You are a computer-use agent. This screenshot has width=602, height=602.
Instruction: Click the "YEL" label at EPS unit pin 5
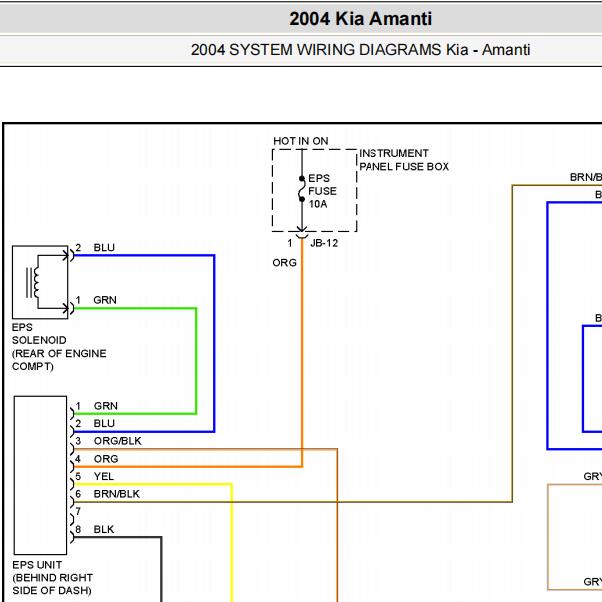(x=104, y=476)
